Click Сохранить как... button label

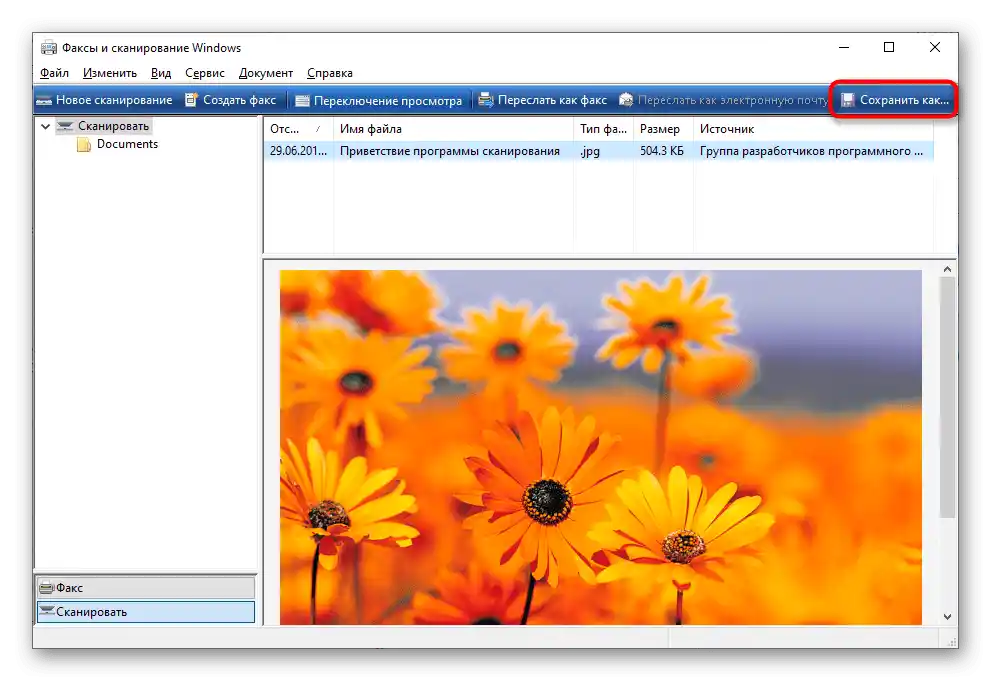click(x=904, y=100)
